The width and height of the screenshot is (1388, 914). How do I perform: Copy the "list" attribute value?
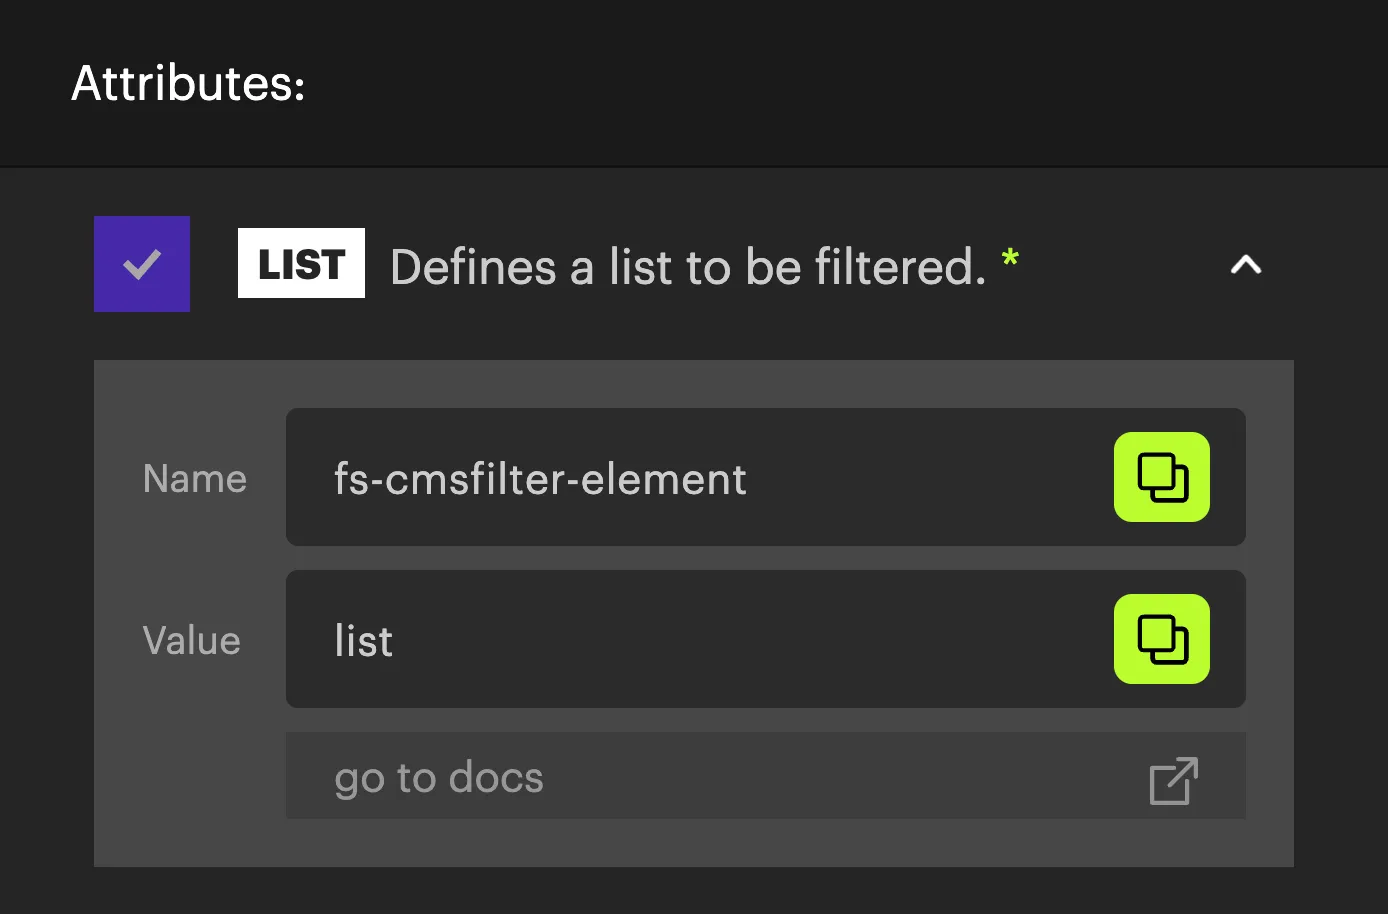click(x=1161, y=639)
